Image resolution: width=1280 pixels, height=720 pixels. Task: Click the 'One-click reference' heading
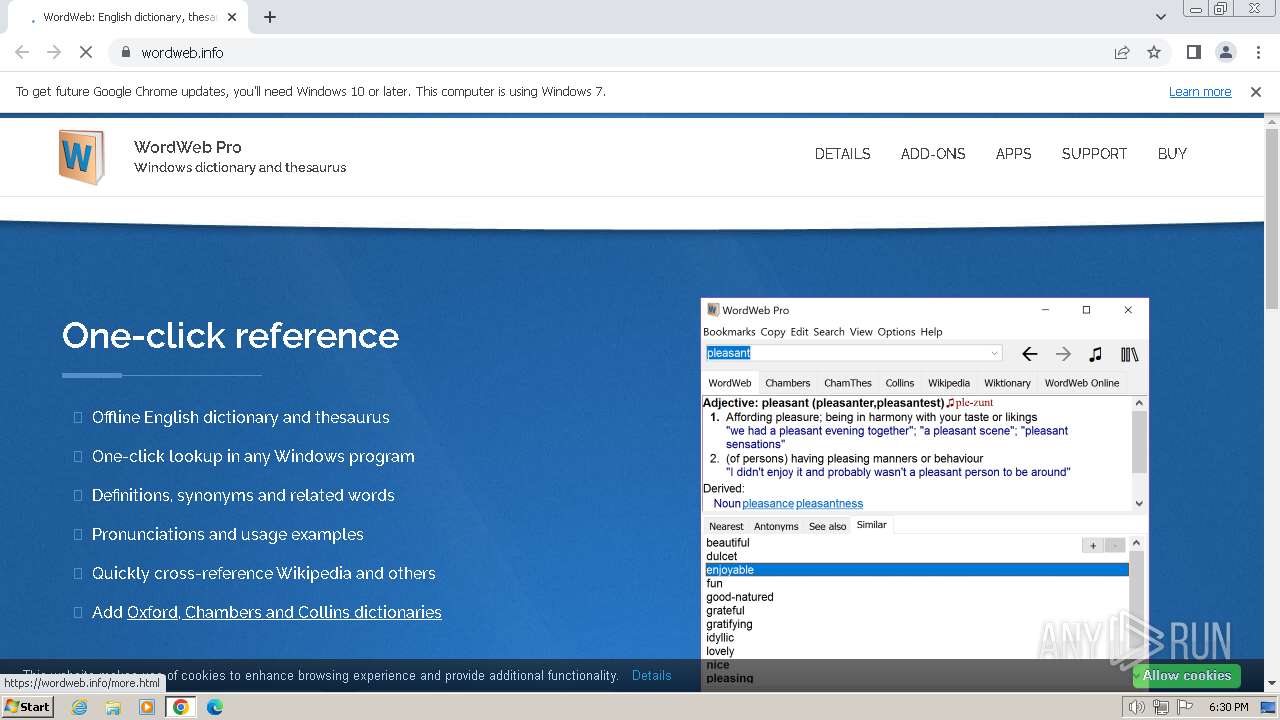coord(230,336)
